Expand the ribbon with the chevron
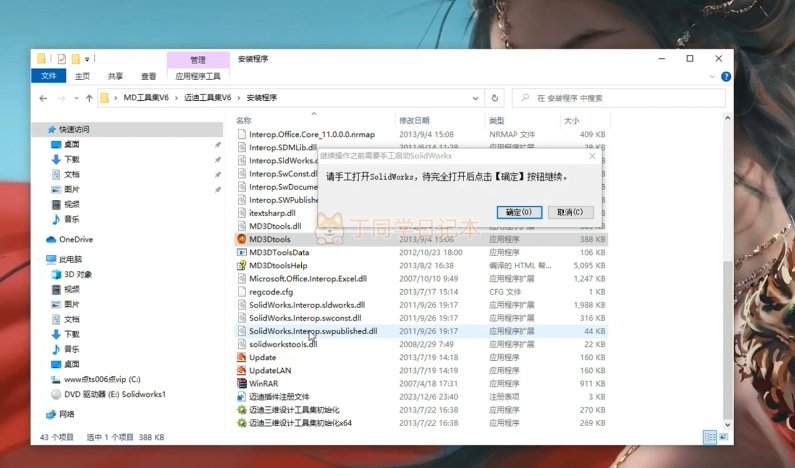Screen dimensions: 795x468 708,76
